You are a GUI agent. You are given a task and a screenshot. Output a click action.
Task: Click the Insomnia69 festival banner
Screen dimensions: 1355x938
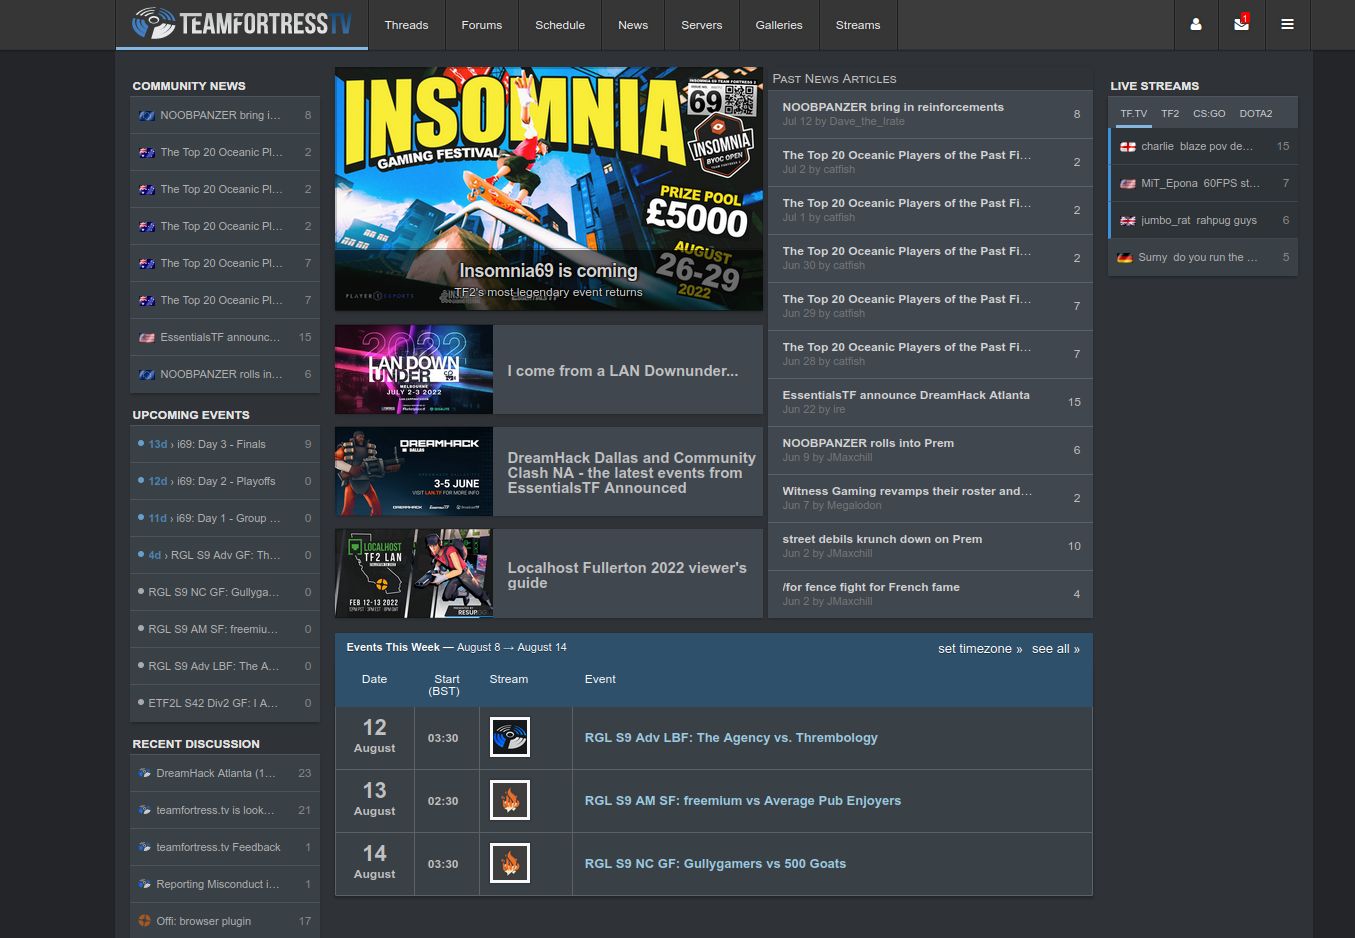point(548,188)
